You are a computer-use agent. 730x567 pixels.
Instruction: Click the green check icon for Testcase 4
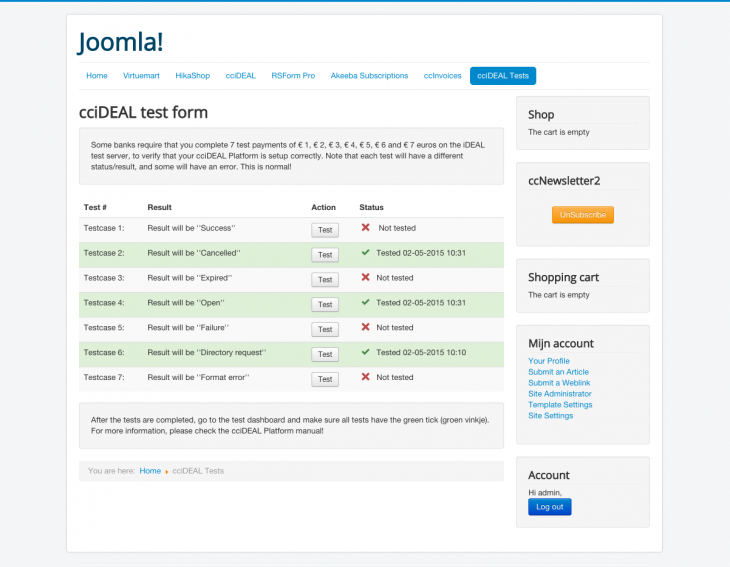(x=366, y=302)
